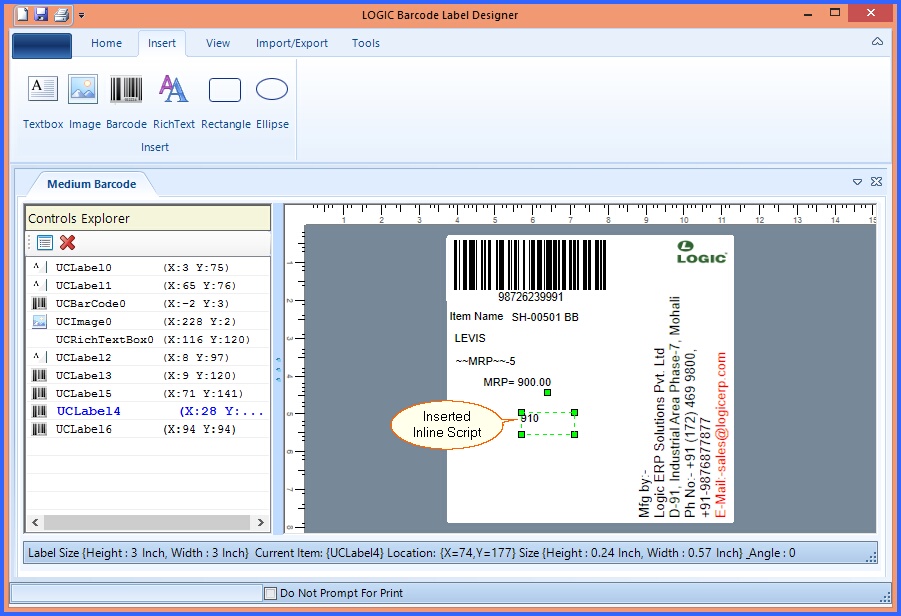Image resolution: width=901 pixels, height=616 pixels.
Task: Toggle Do Not Prompt For Print checkbox
Action: [270, 593]
